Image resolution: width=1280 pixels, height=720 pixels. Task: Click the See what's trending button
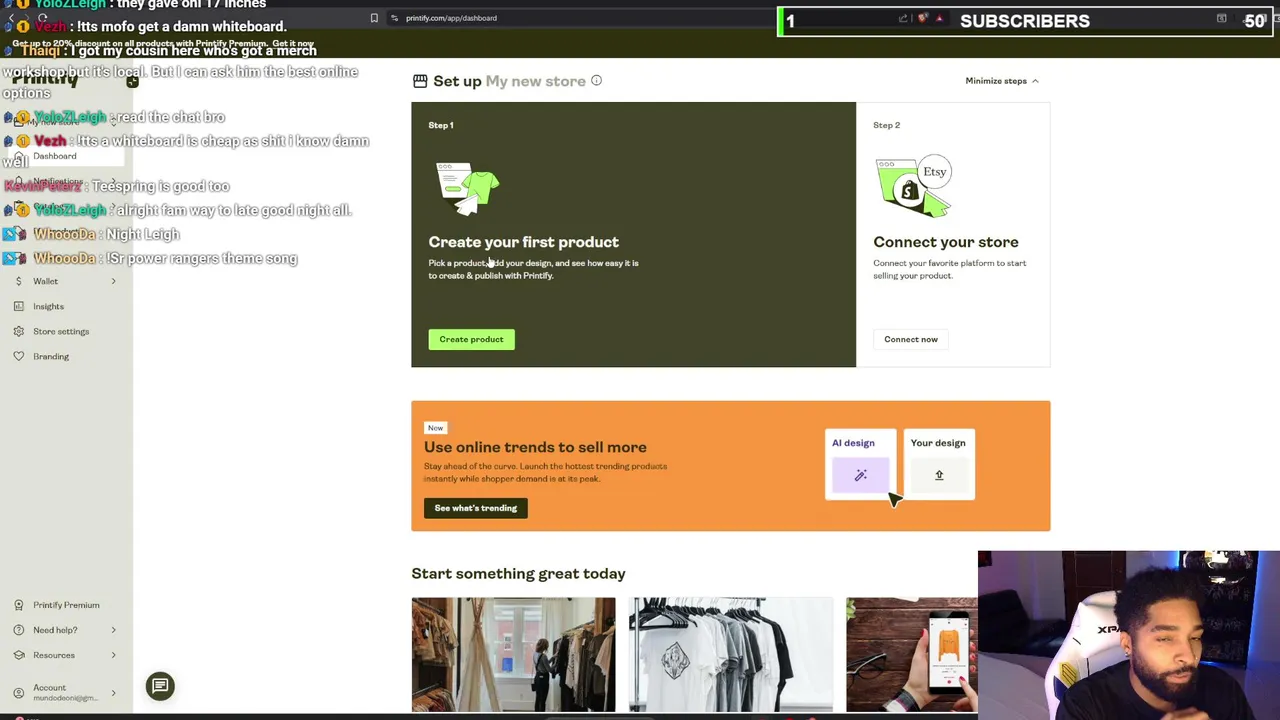coord(475,508)
